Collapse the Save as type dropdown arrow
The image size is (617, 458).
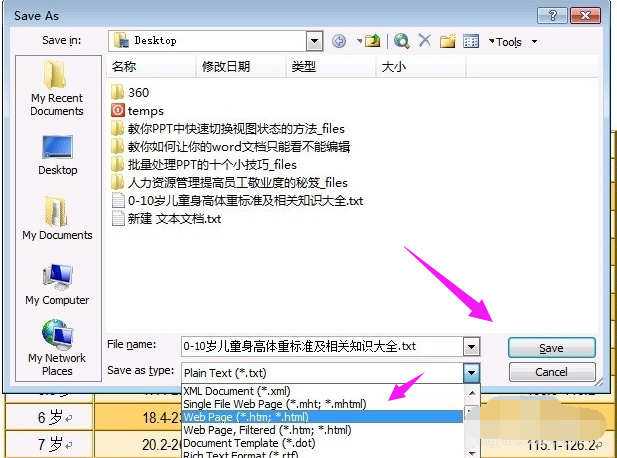point(471,372)
